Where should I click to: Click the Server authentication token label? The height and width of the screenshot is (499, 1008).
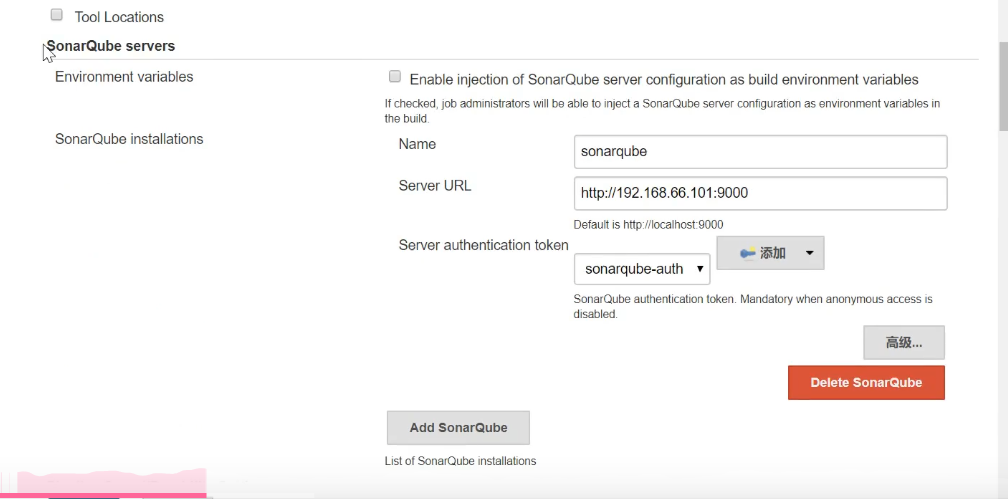[x=483, y=245]
